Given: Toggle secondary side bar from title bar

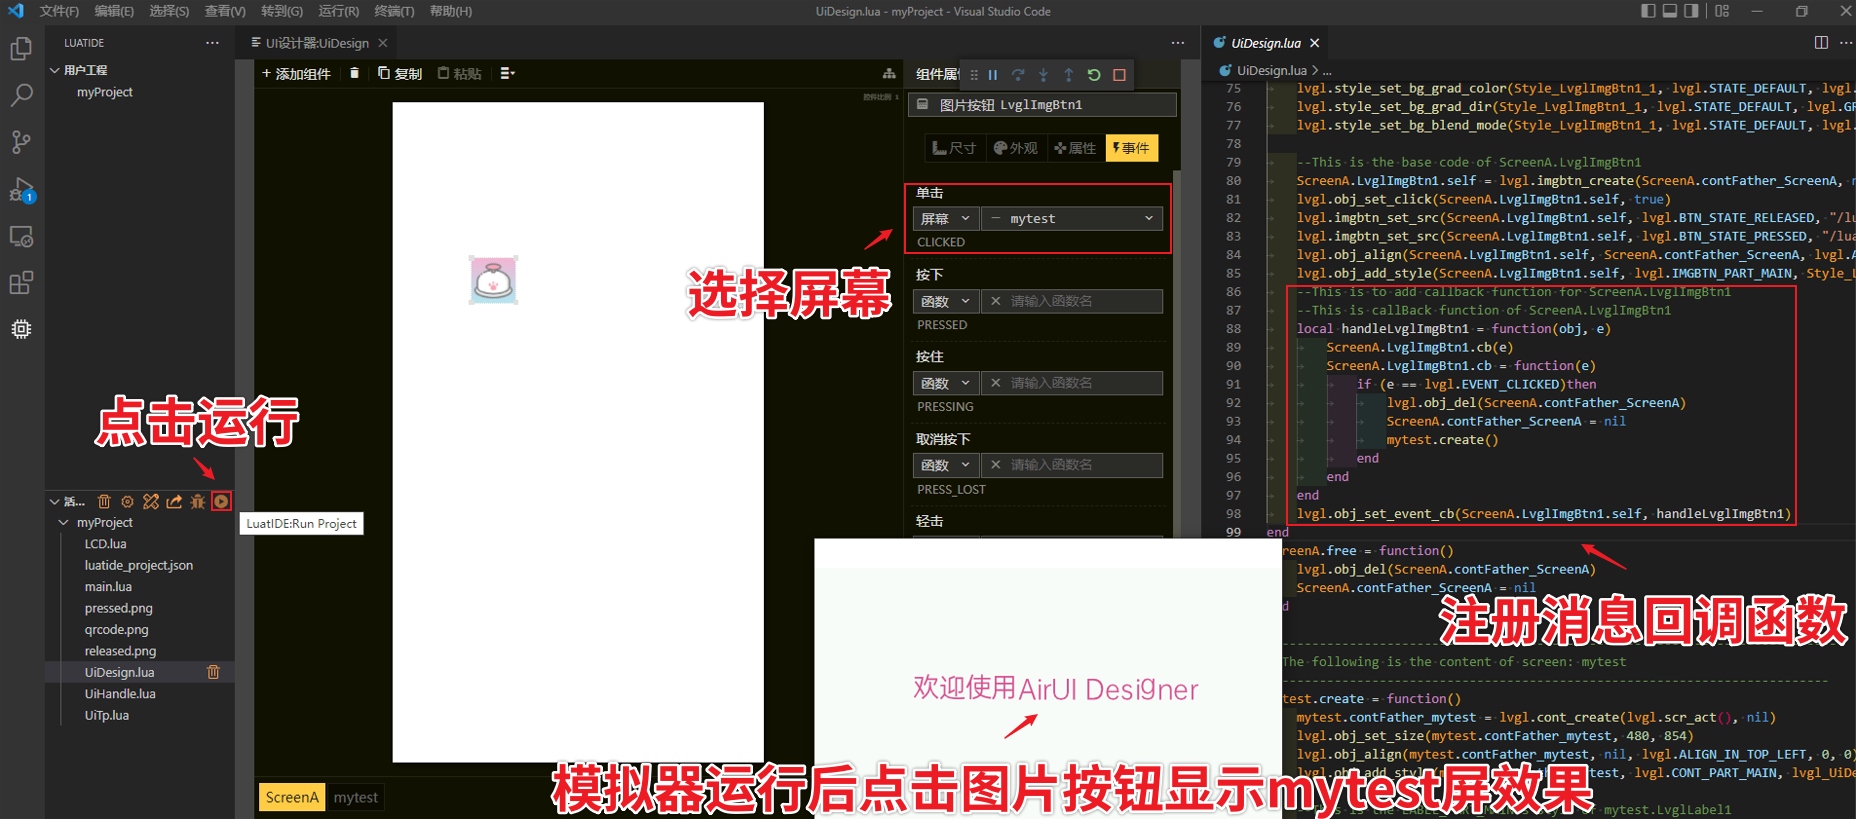Looking at the screenshot, I should click(x=1691, y=11).
